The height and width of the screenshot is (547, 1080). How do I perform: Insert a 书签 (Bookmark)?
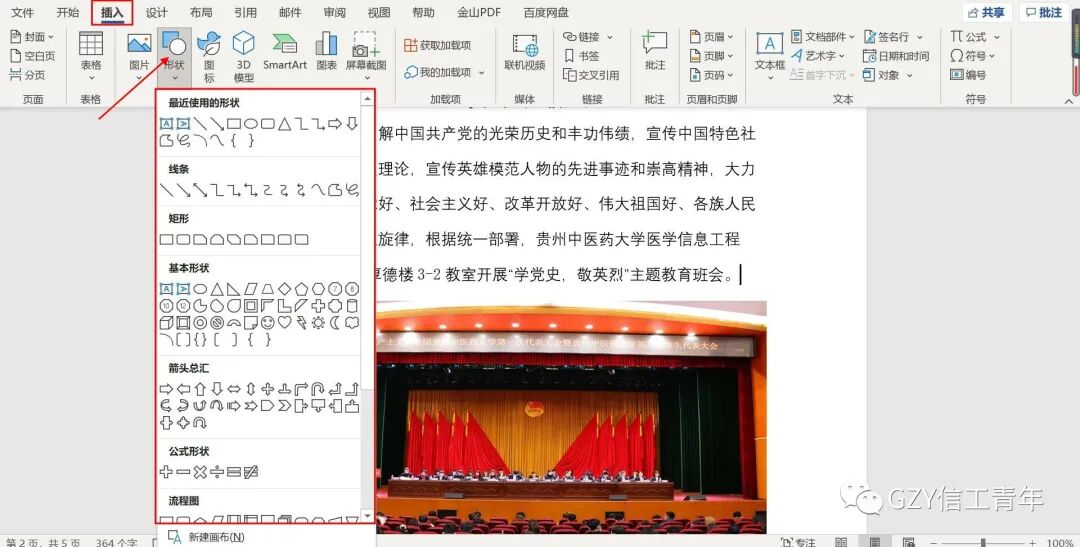tap(581, 56)
